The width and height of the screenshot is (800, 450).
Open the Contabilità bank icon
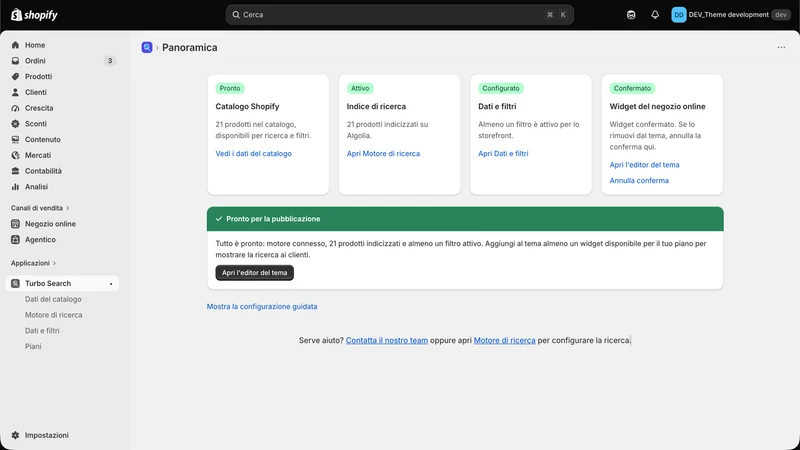(x=15, y=171)
